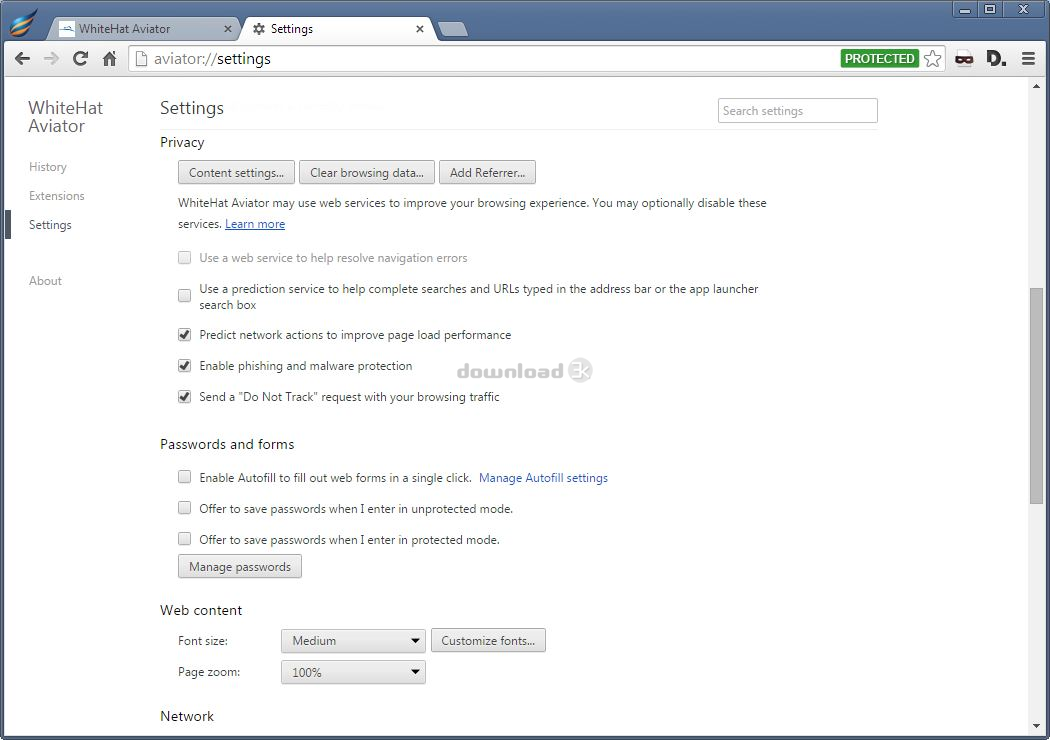The height and width of the screenshot is (740, 1050).
Task: Toggle prediction service for searches checkbox
Action: tap(184, 295)
